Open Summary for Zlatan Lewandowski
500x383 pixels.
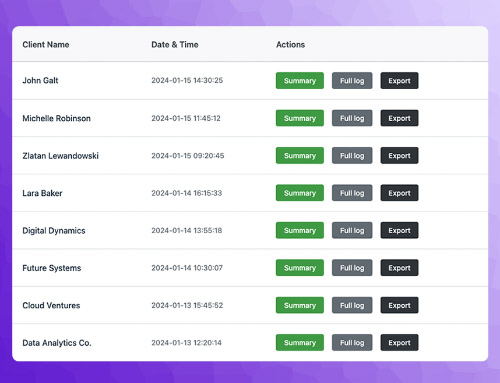300,156
